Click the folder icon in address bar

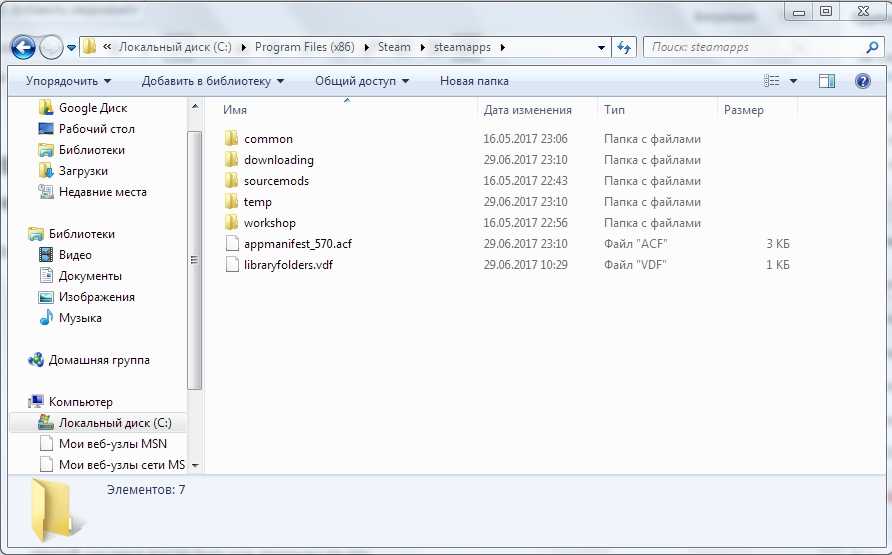89,47
